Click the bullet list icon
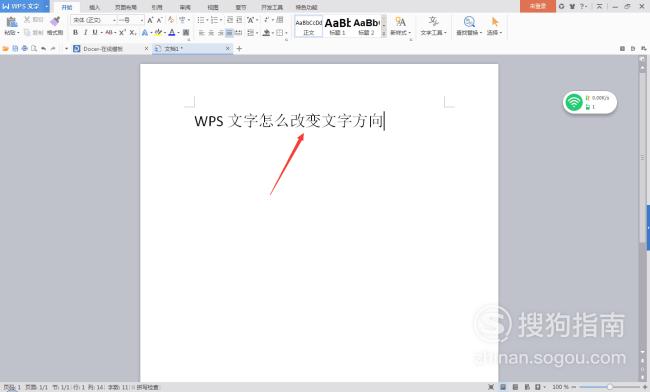 point(201,20)
